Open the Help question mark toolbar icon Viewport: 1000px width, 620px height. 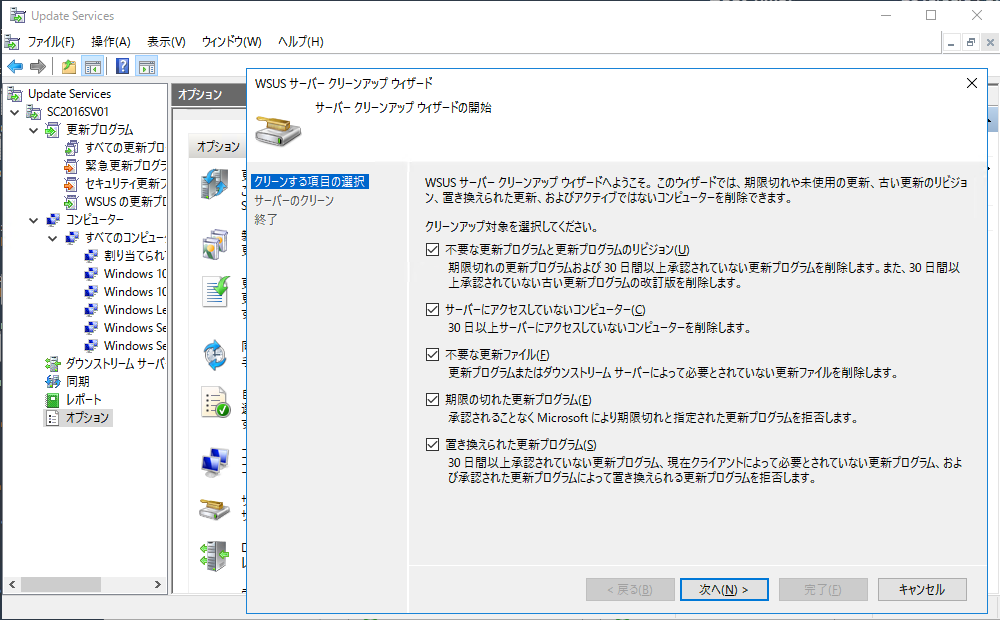[x=122, y=66]
